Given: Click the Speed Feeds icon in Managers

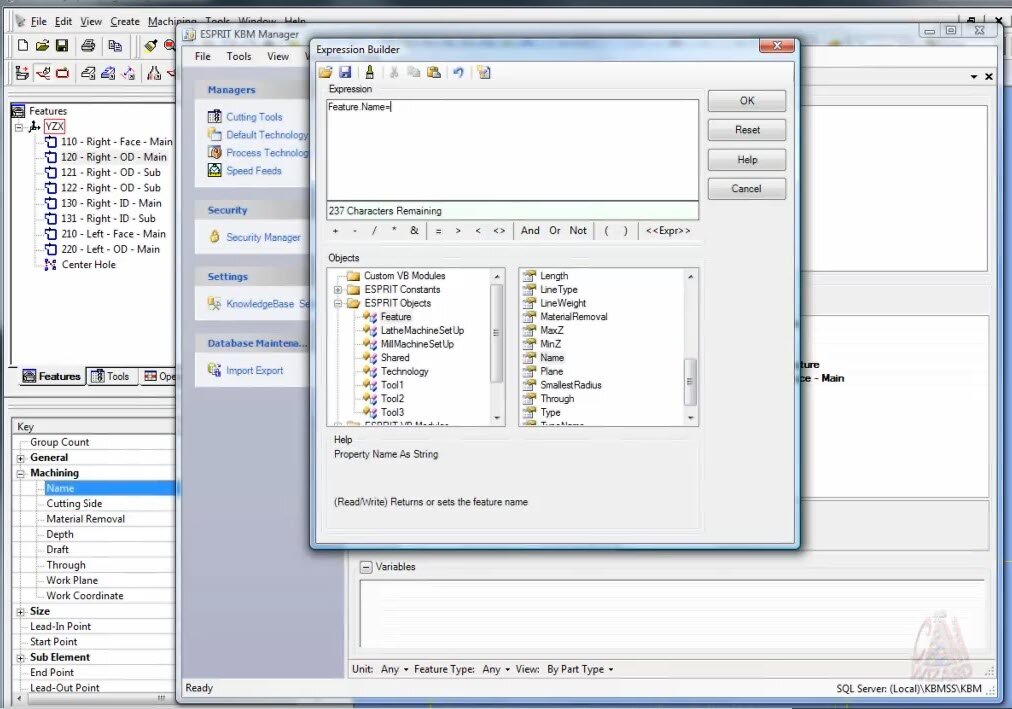Looking at the screenshot, I should click(214, 170).
